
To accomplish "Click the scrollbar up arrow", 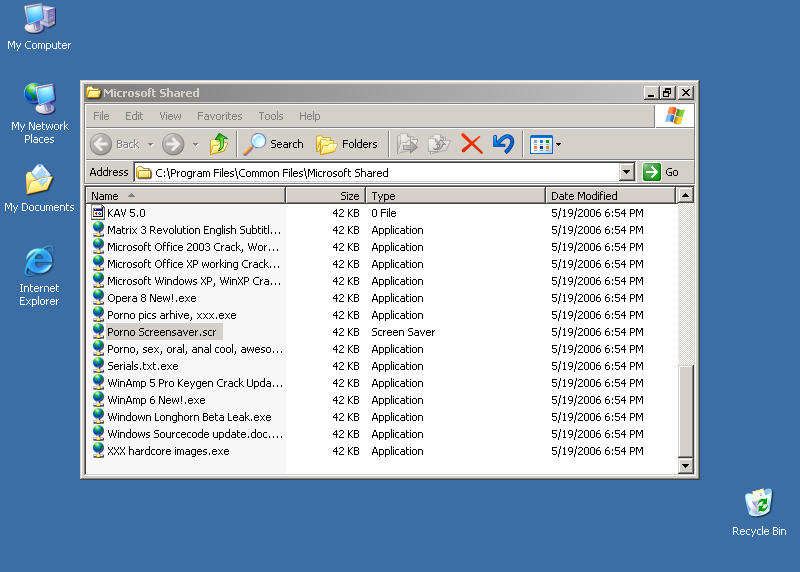I will coord(686,195).
